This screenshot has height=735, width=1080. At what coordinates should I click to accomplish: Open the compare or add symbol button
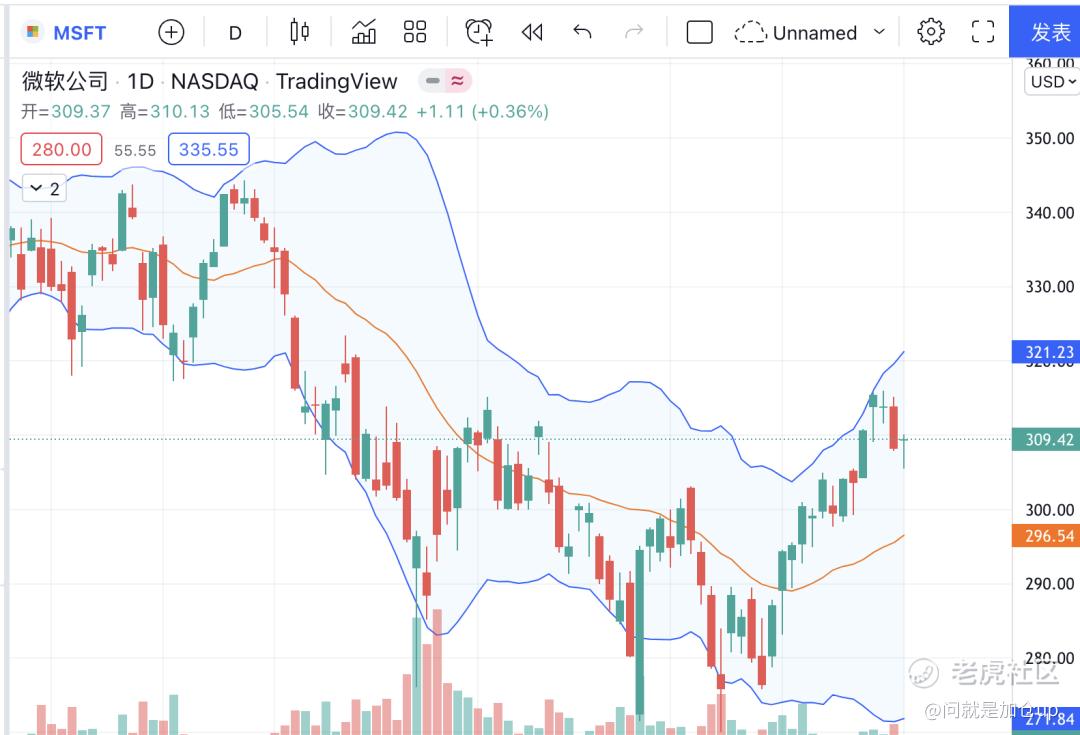pyautogui.click(x=171, y=32)
